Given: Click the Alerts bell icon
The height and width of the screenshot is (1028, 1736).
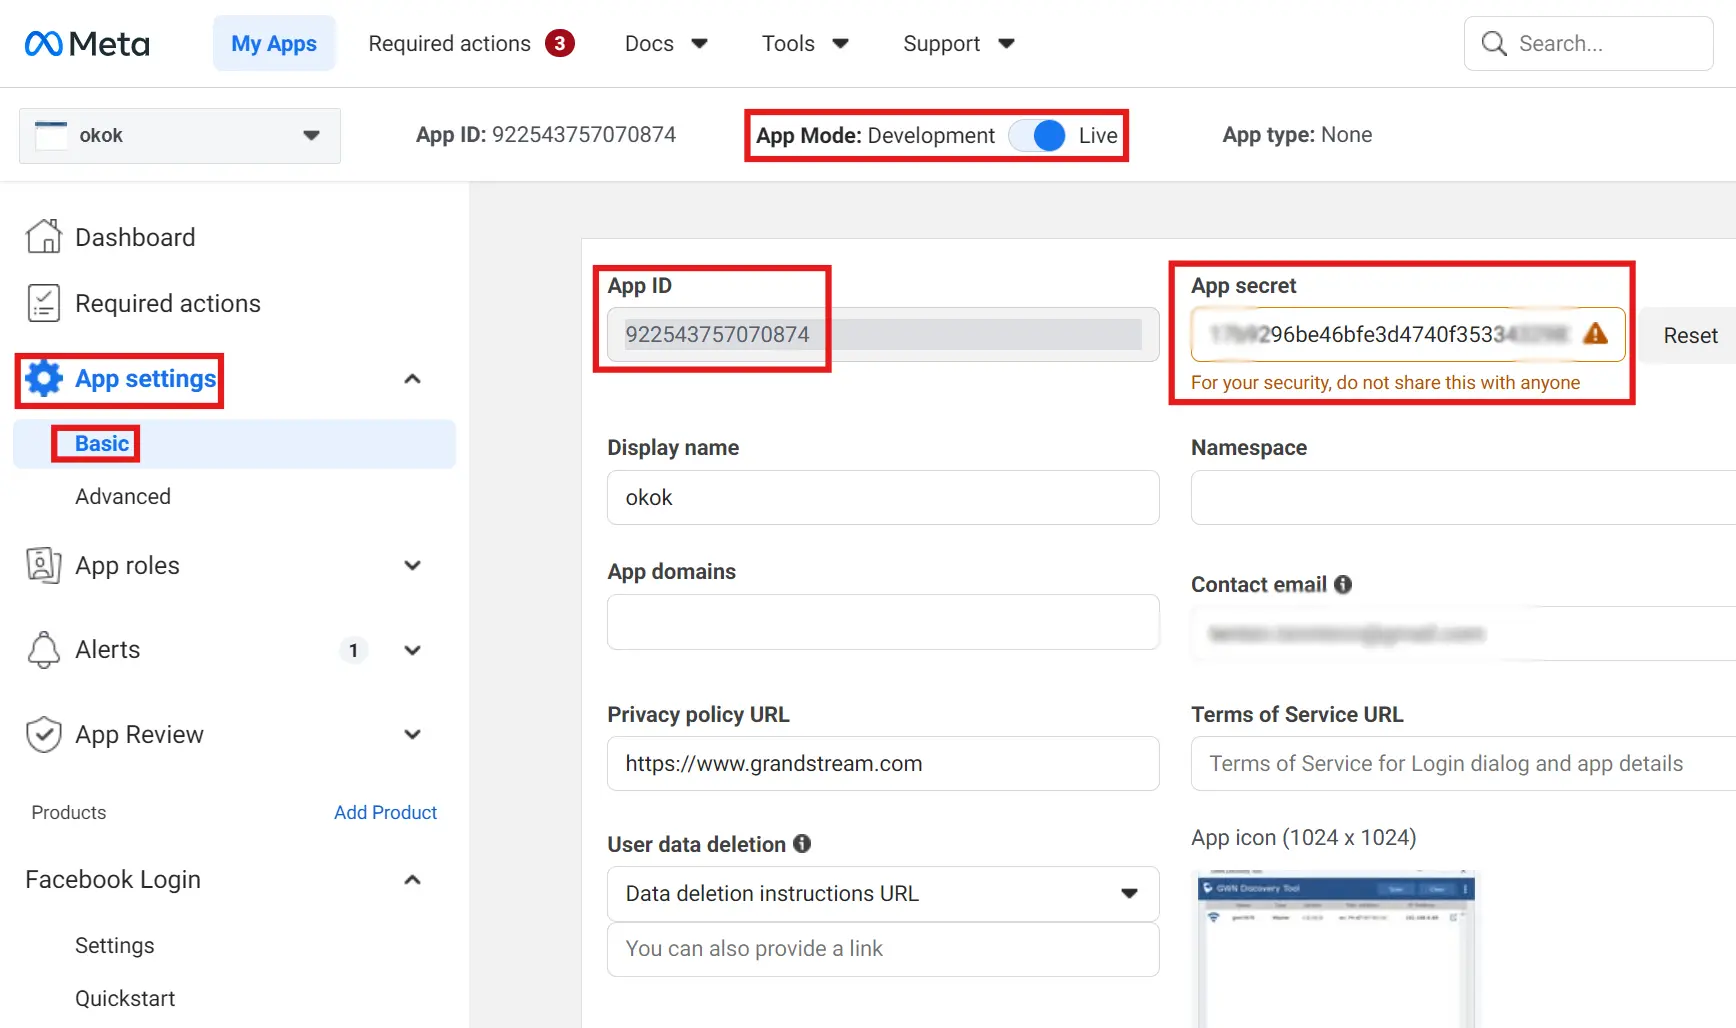Looking at the screenshot, I should click(43, 649).
